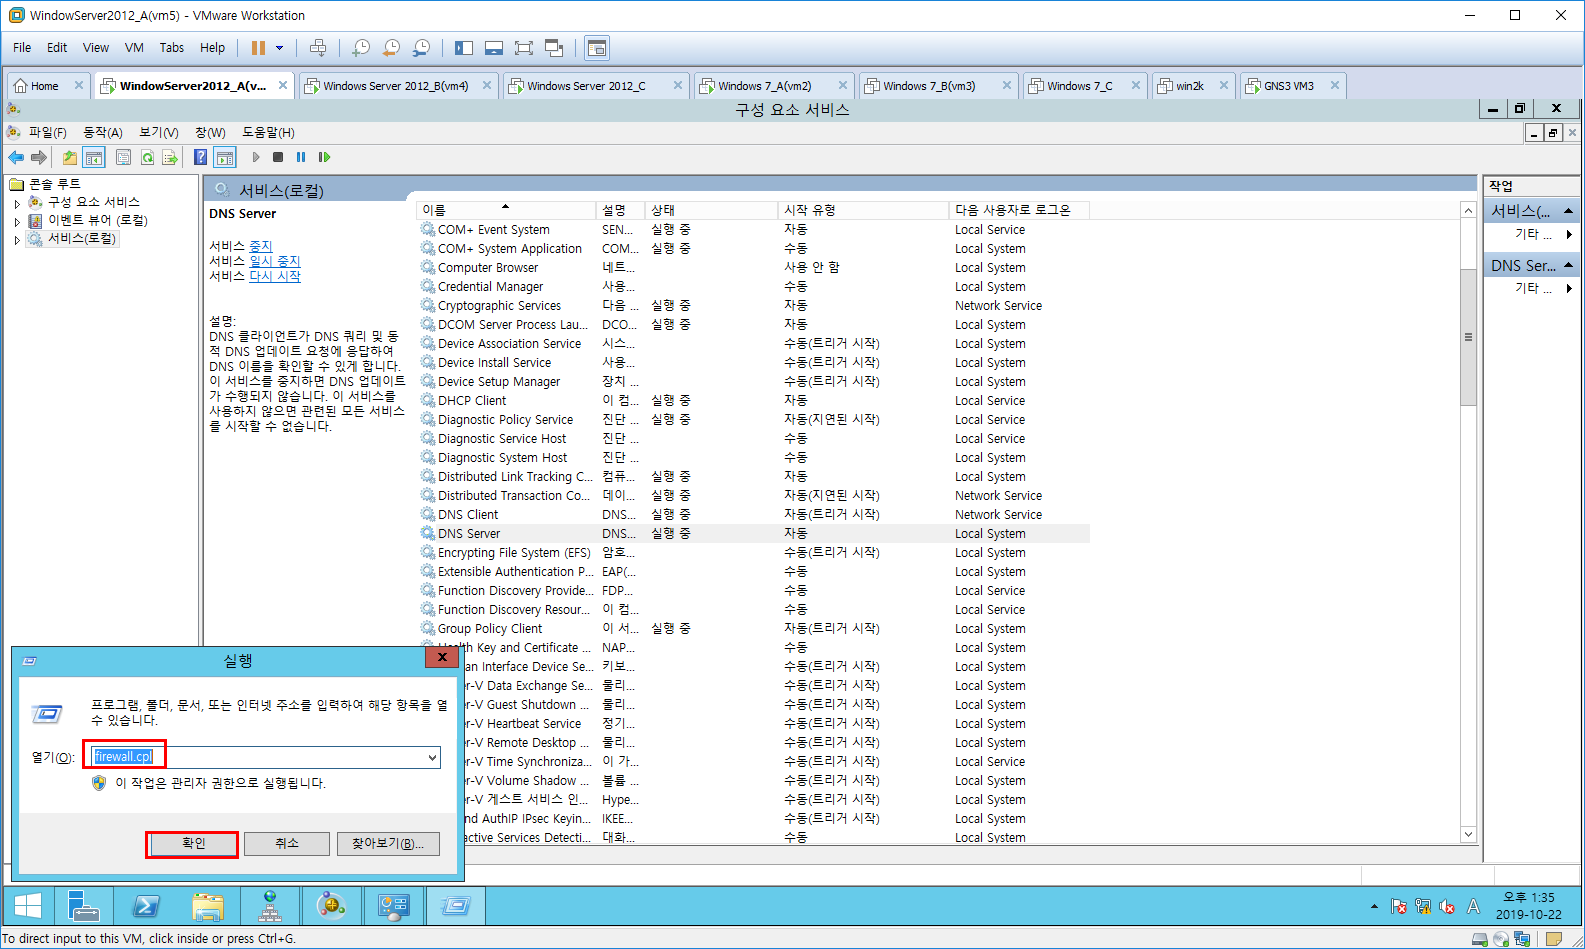Restart service using restart toolbar icon

(x=324, y=157)
